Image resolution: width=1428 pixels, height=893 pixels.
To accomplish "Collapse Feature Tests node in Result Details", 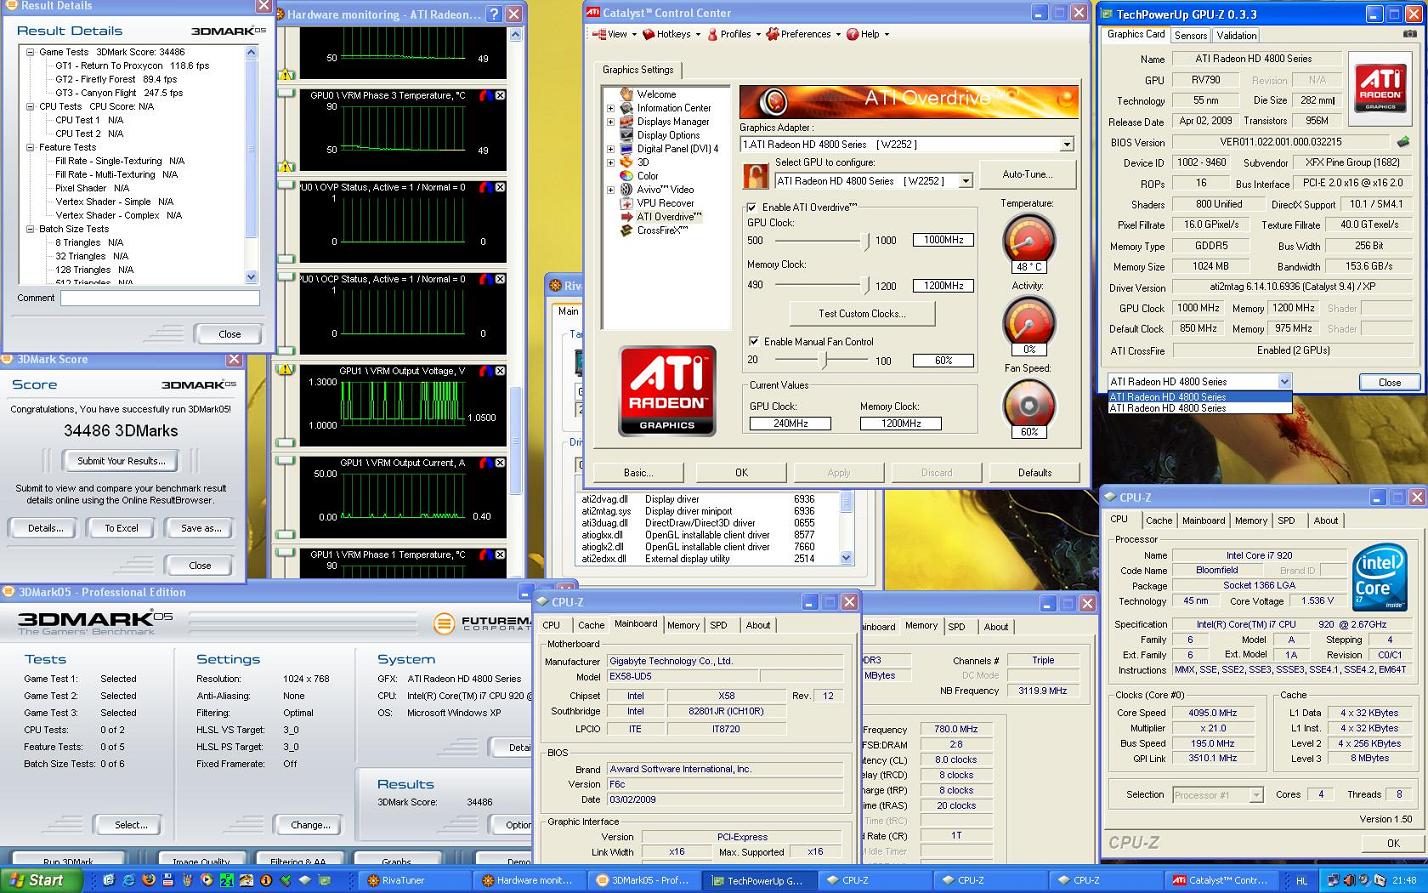I will pos(30,147).
